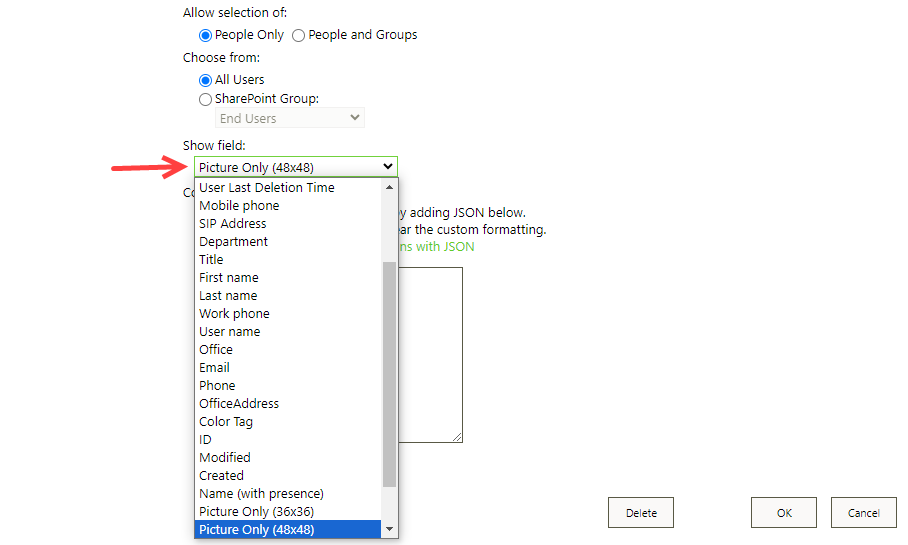Image resolution: width=908 pixels, height=545 pixels.
Task: Choose the All Users radio option
Action: (205, 80)
